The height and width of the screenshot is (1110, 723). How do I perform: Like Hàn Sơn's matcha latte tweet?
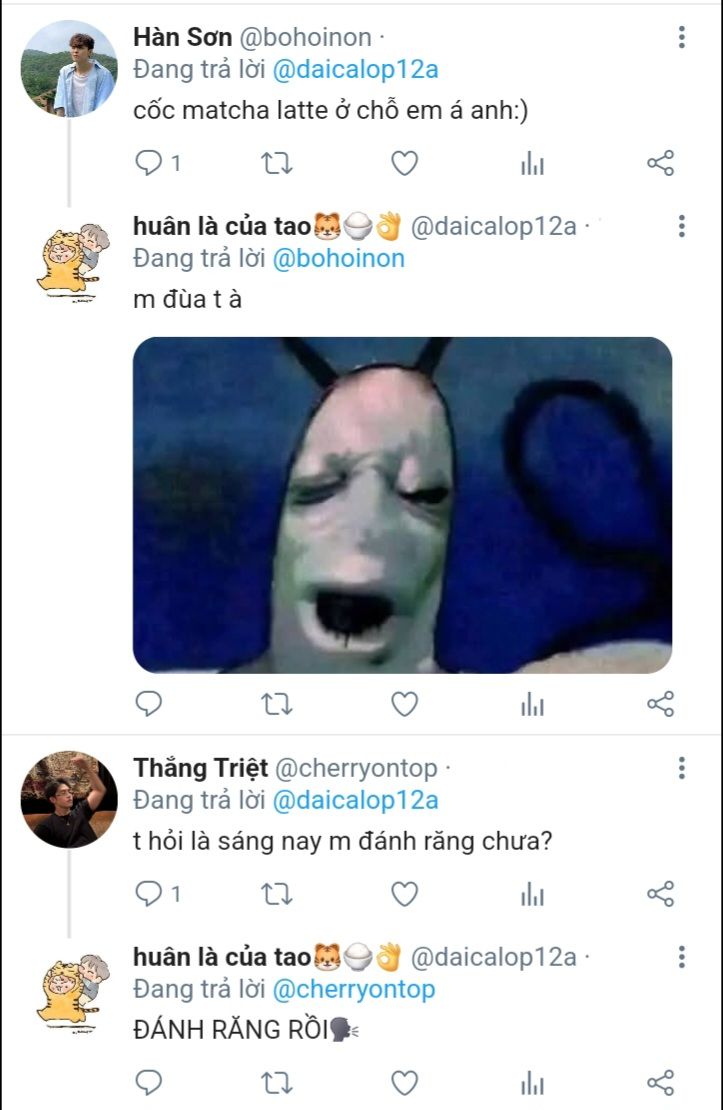point(404,163)
